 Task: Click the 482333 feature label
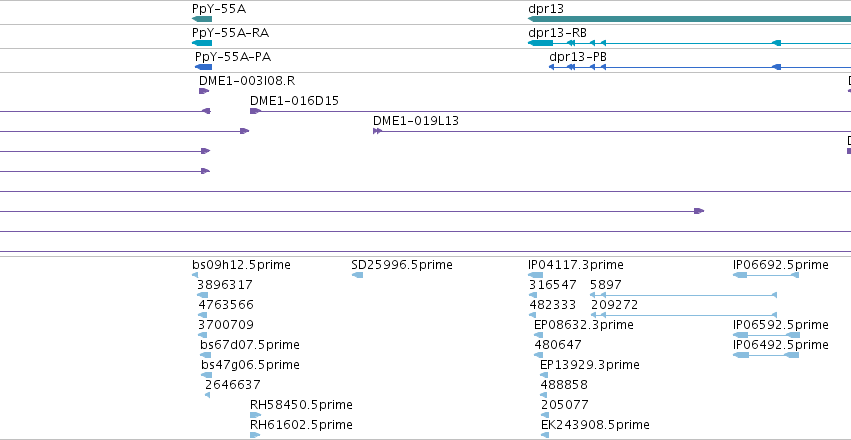pyautogui.click(x=552, y=305)
